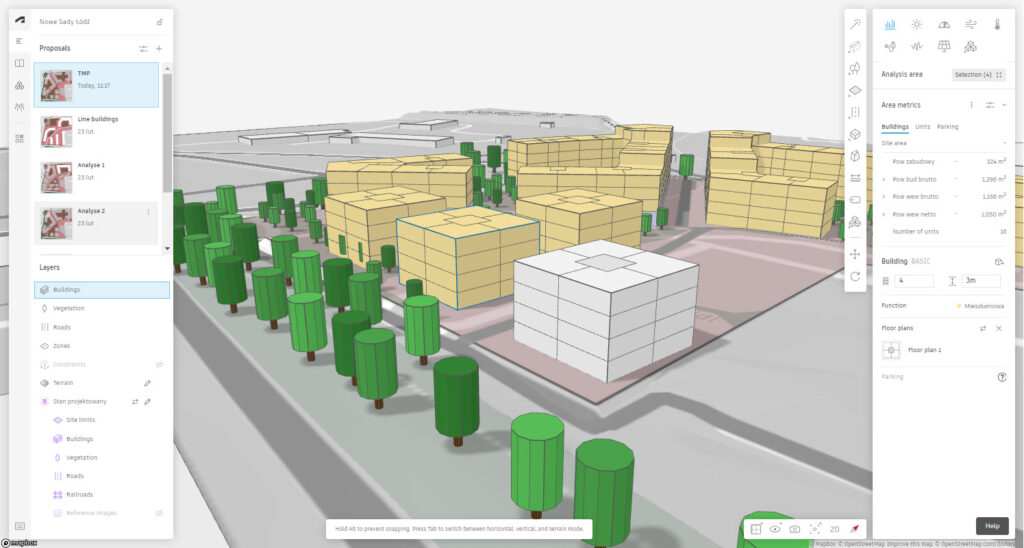
Task: Switch to the Parking tab
Action: (947, 127)
